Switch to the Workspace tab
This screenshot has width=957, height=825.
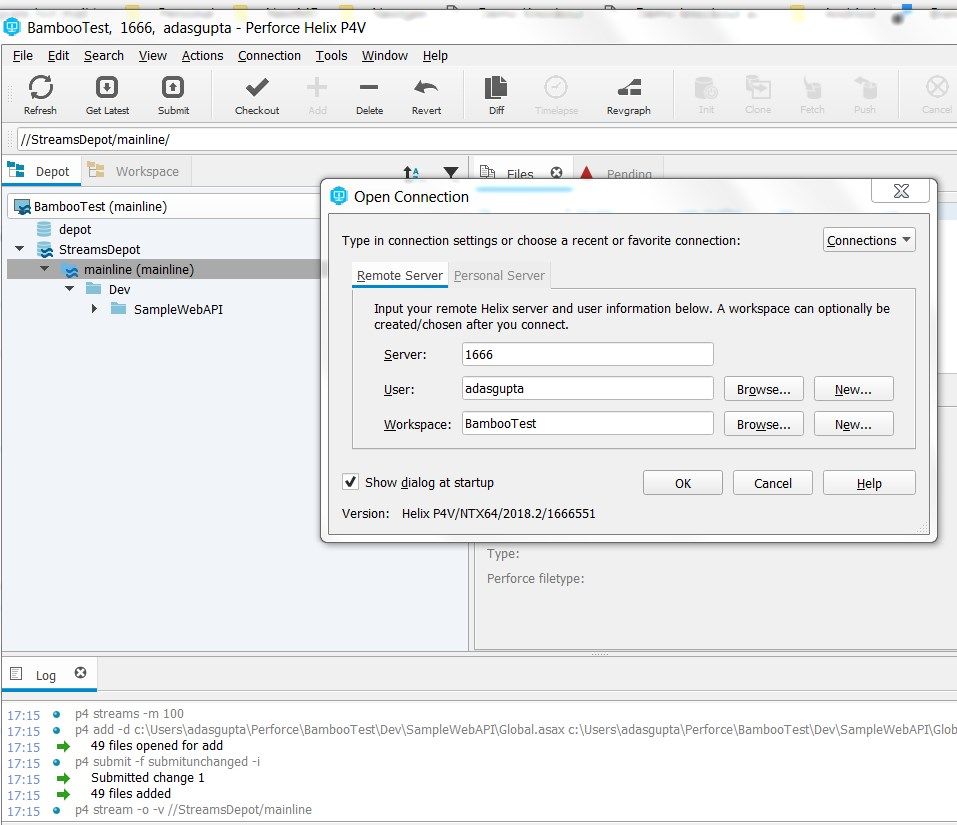(134, 171)
